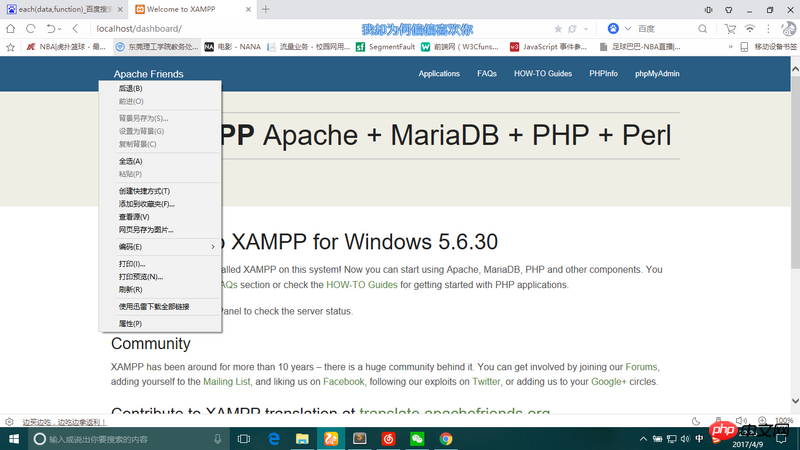The height and width of the screenshot is (450, 800).
Task: Open bookmarks star icon on bookmarks bar
Action: point(10,47)
